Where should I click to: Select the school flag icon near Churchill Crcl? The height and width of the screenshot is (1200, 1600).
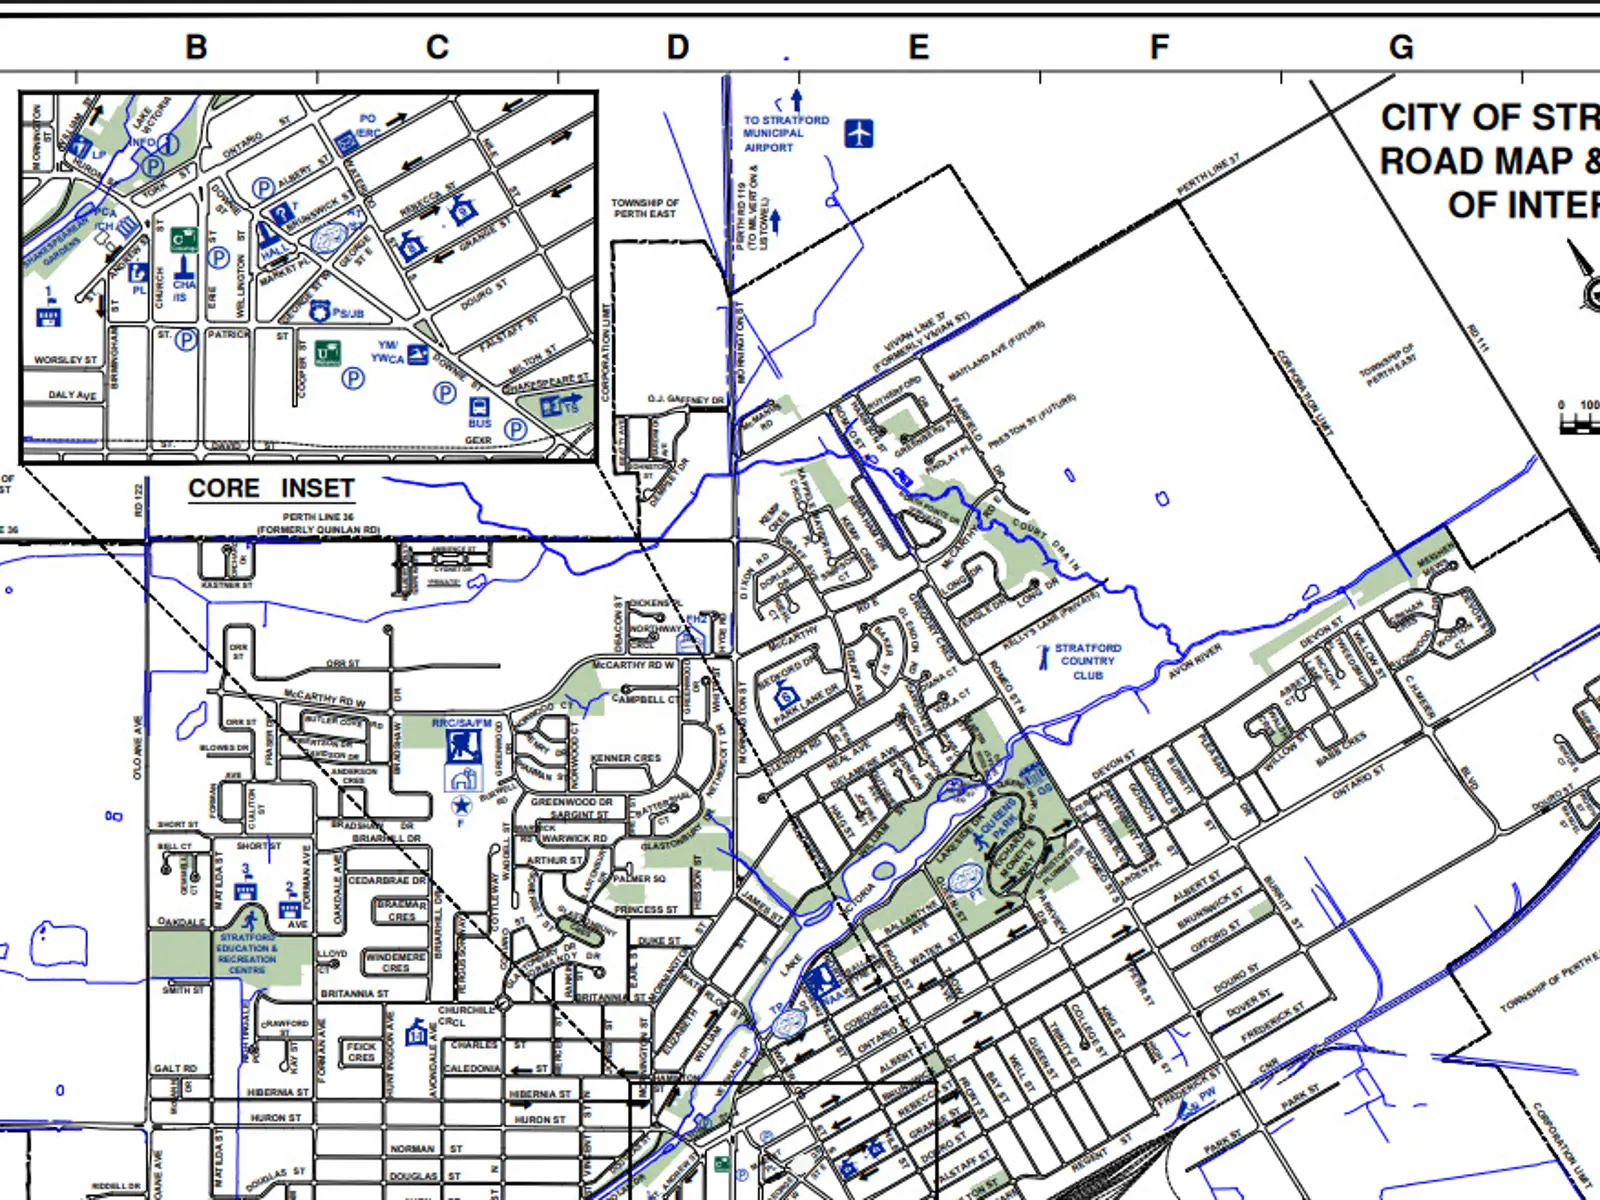pos(417,1032)
